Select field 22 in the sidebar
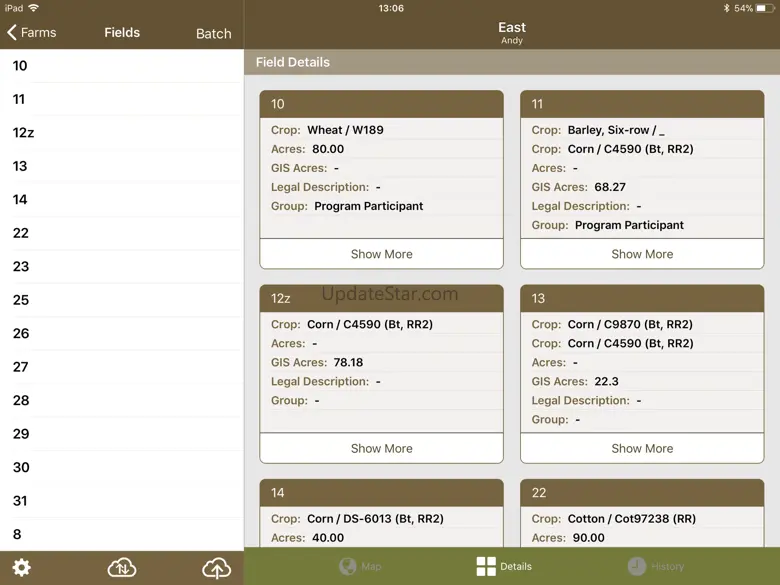This screenshot has width=780, height=585. (x=21, y=233)
